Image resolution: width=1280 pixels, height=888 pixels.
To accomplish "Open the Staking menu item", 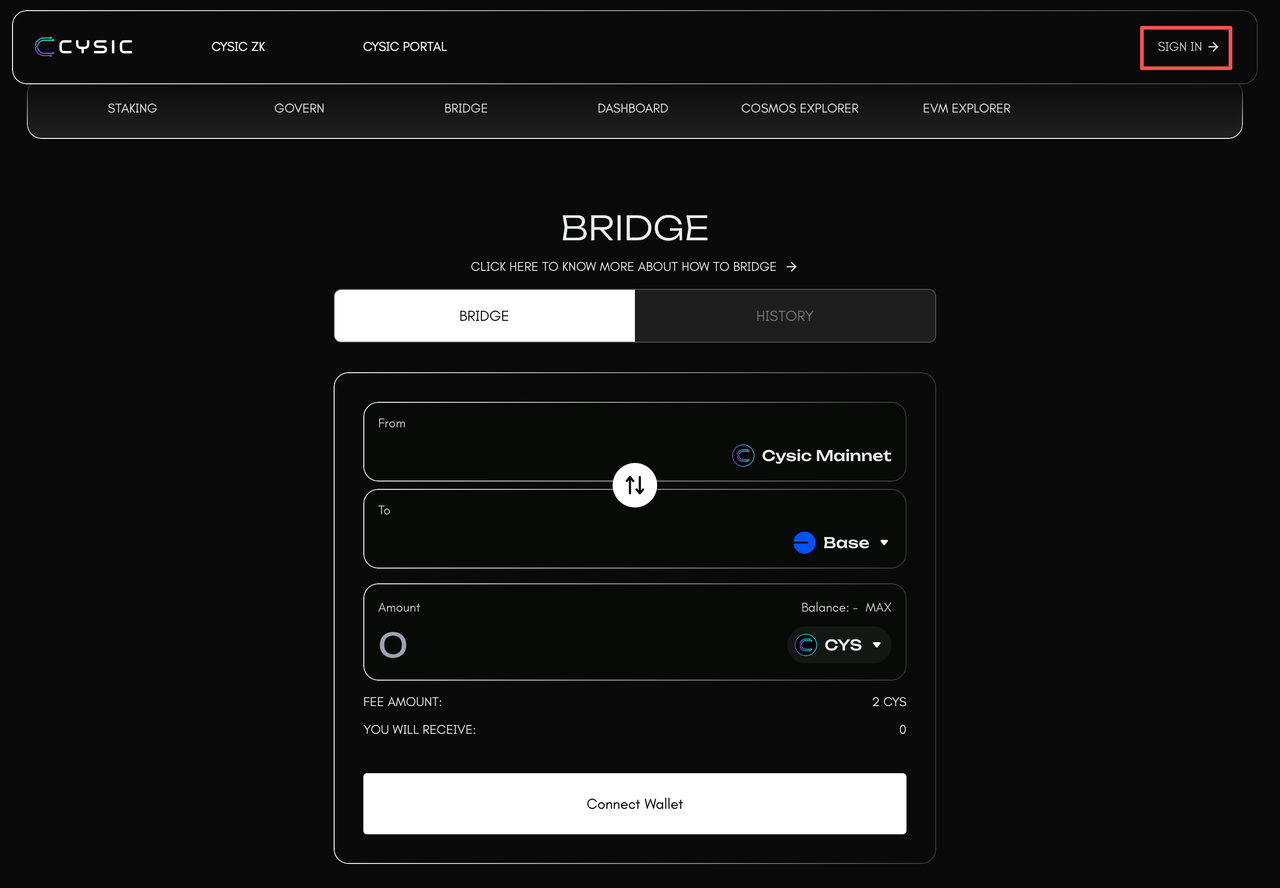I will pyautogui.click(x=132, y=108).
